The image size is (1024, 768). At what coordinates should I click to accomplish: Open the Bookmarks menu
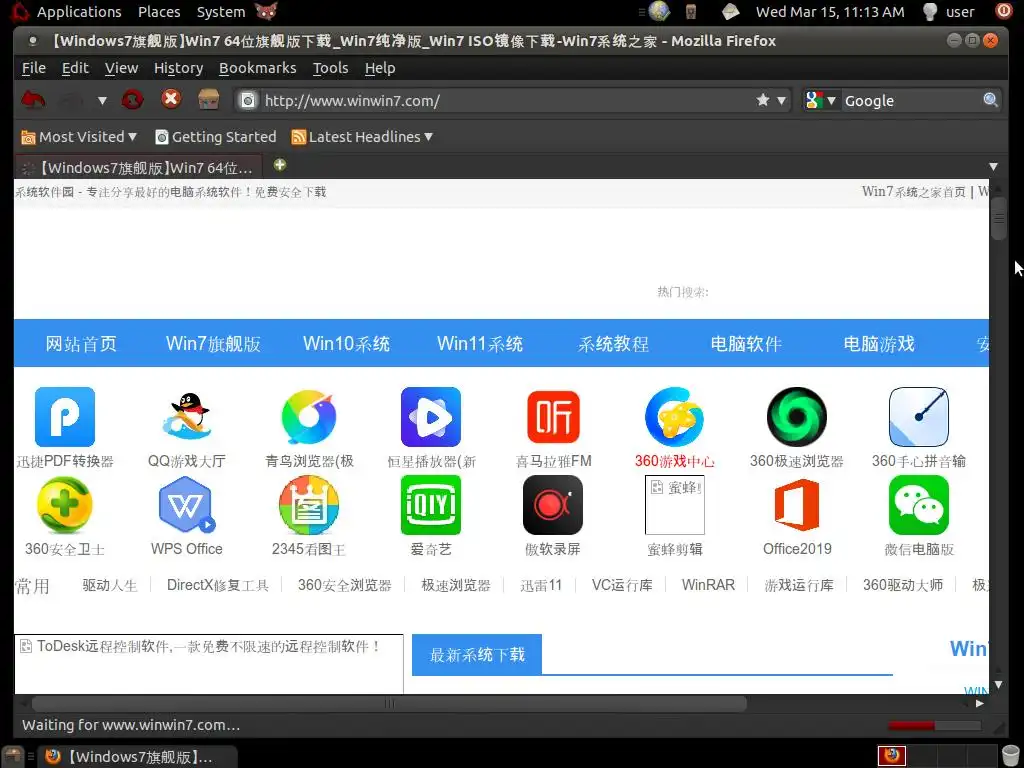tap(257, 68)
